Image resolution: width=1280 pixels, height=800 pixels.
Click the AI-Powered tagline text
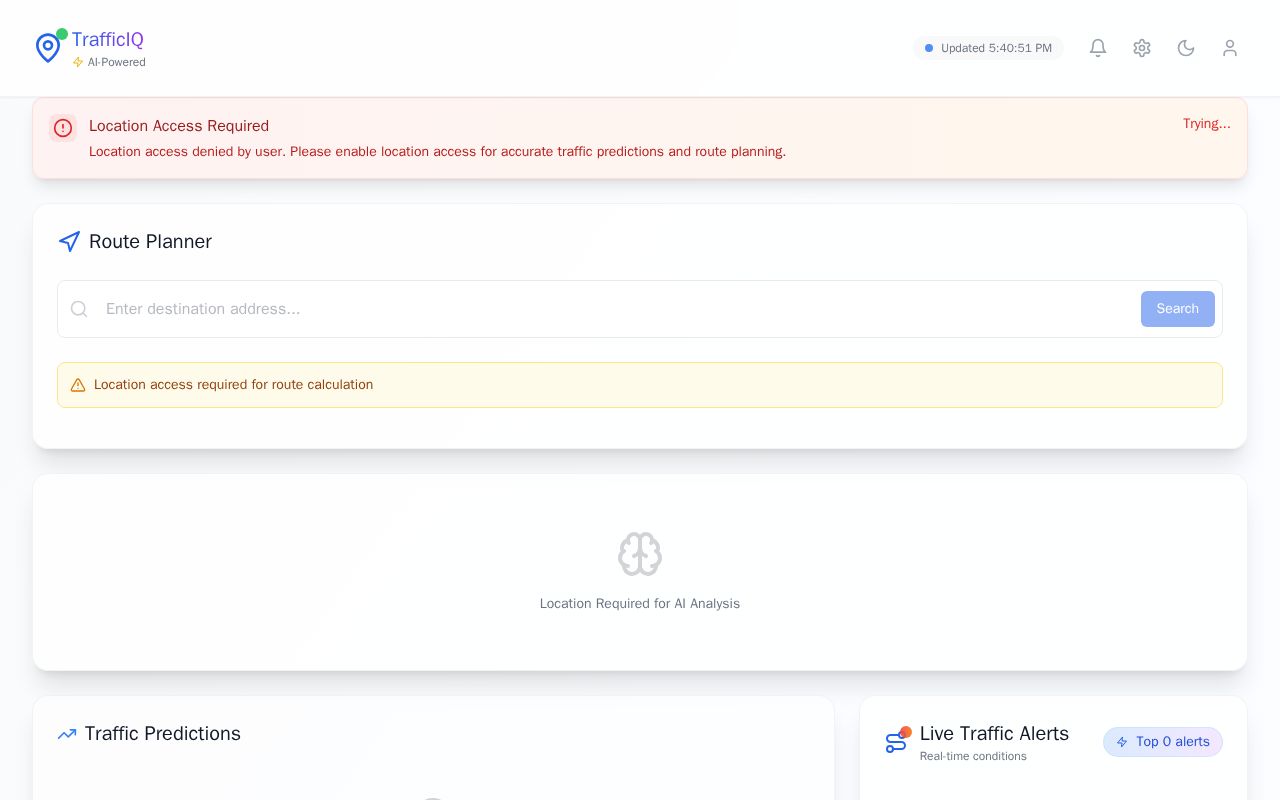click(x=117, y=62)
